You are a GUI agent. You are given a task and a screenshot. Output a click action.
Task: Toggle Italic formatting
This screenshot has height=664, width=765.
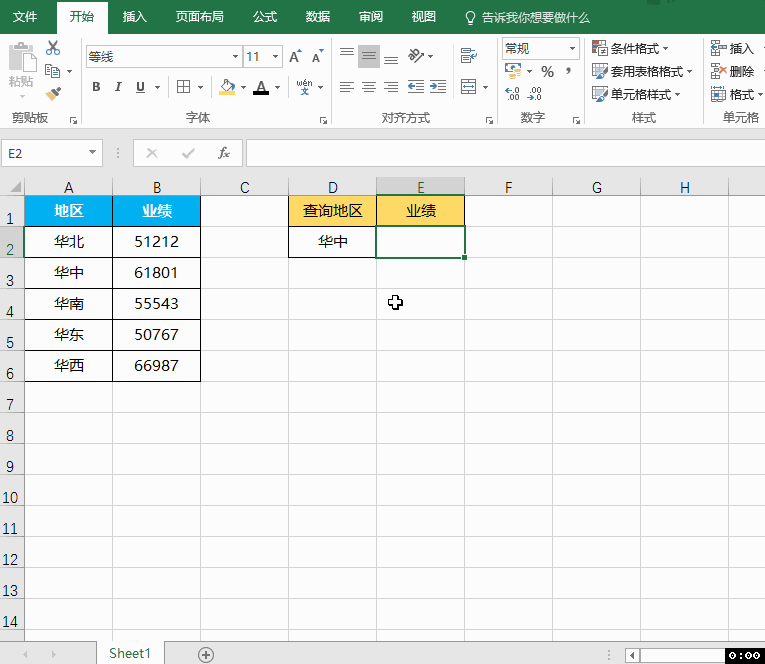[118, 87]
